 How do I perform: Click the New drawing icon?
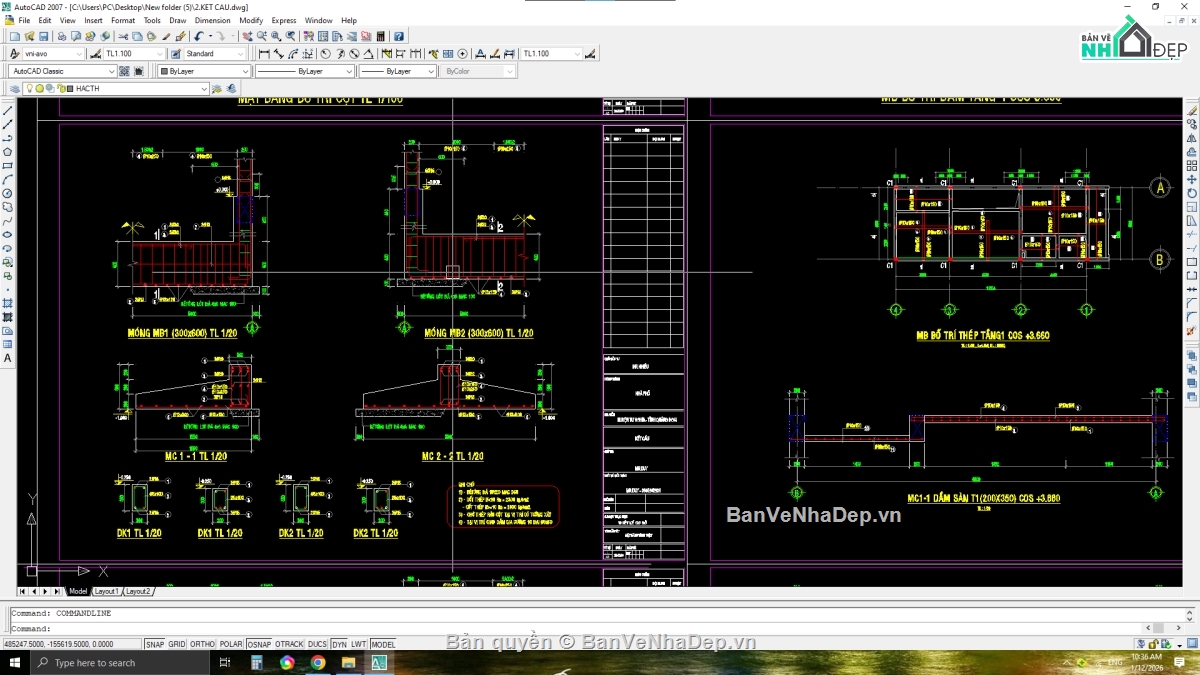tap(14, 36)
